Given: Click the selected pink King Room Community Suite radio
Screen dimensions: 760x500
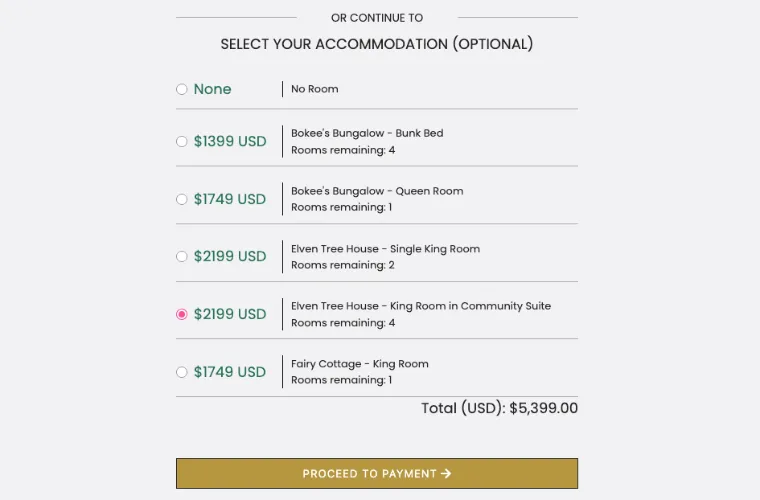Looking at the screenshot, I should tap(182, 314).
